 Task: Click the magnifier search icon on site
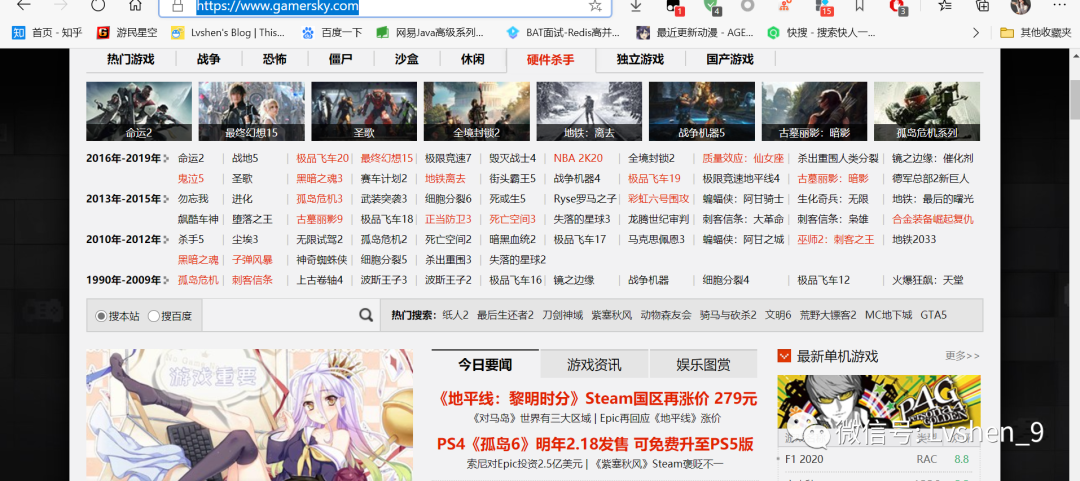point(366,315)
